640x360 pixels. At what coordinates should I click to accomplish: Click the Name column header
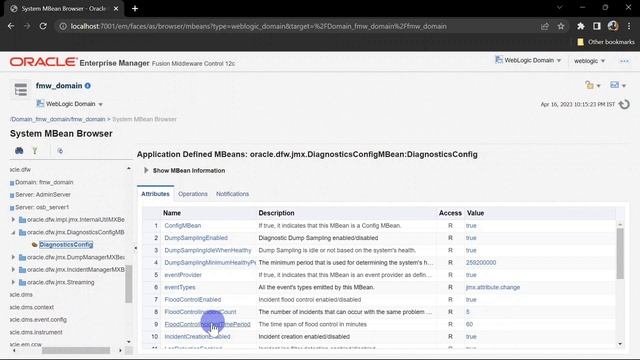coord(172,213)
